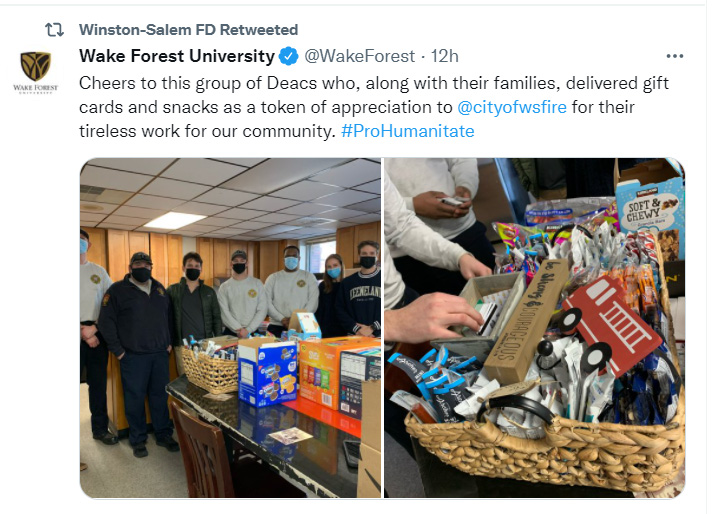Open the group photo of masked people
Screen dimensions: 712x514
coord(231,328)
